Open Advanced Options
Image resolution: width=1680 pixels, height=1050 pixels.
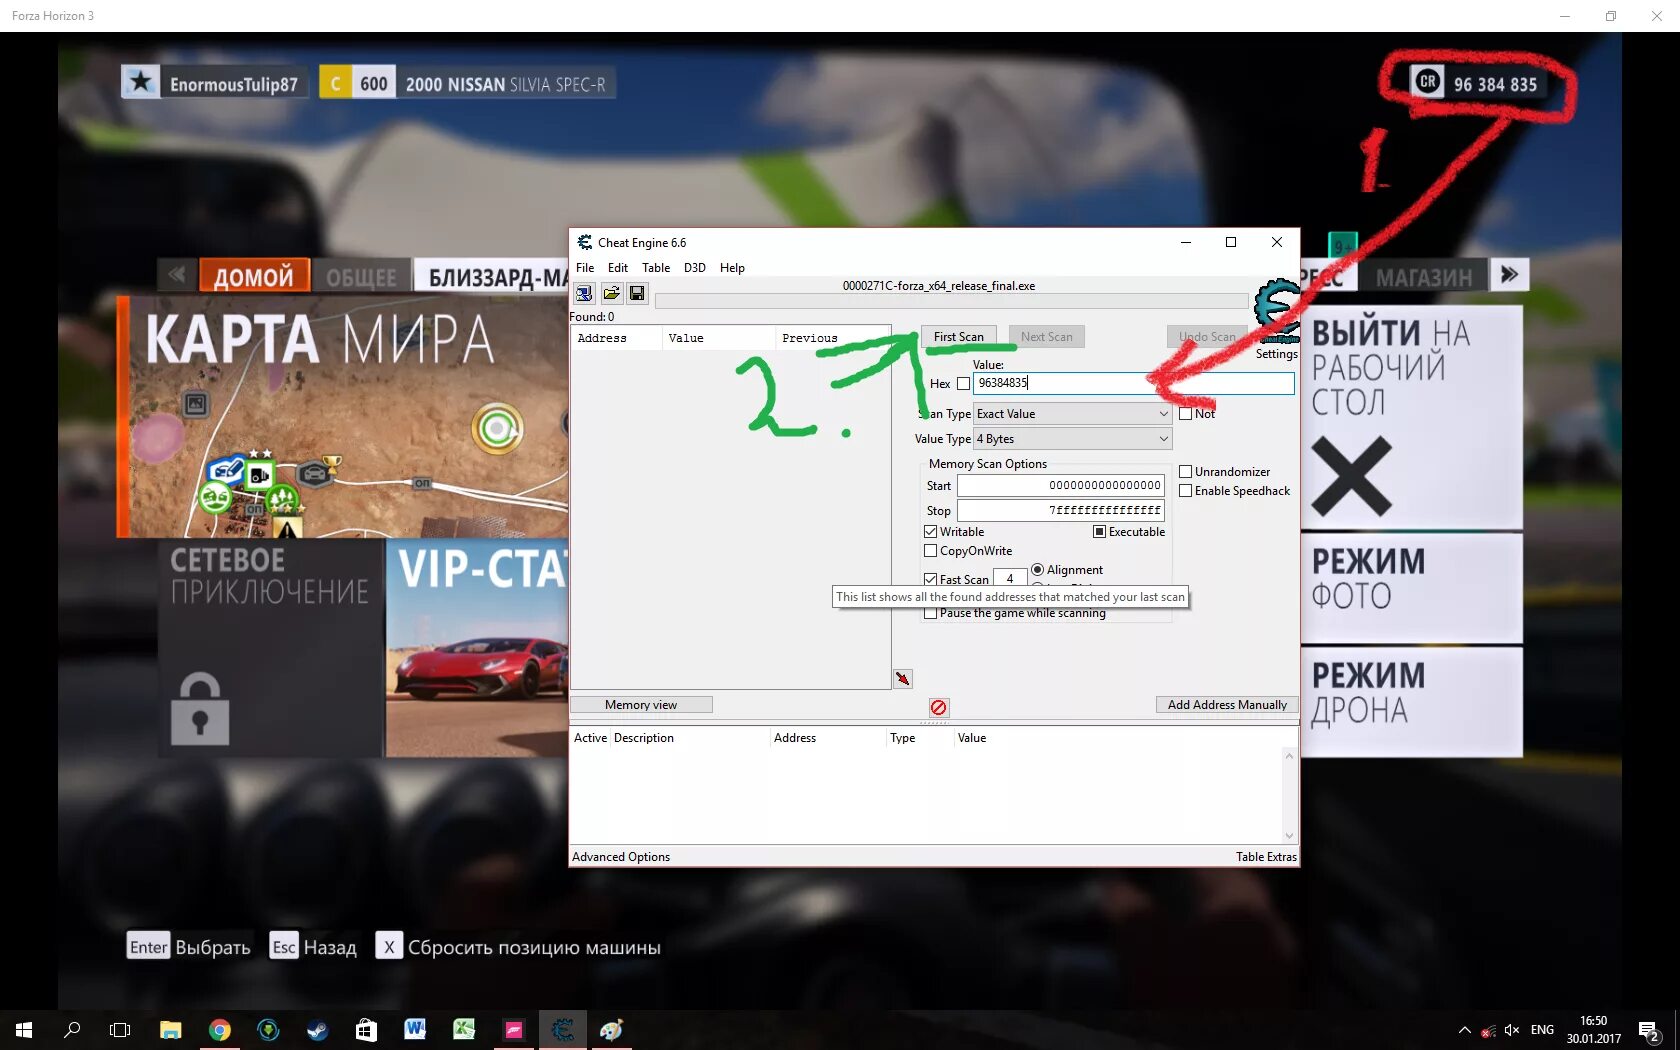(x=621, y=857)
